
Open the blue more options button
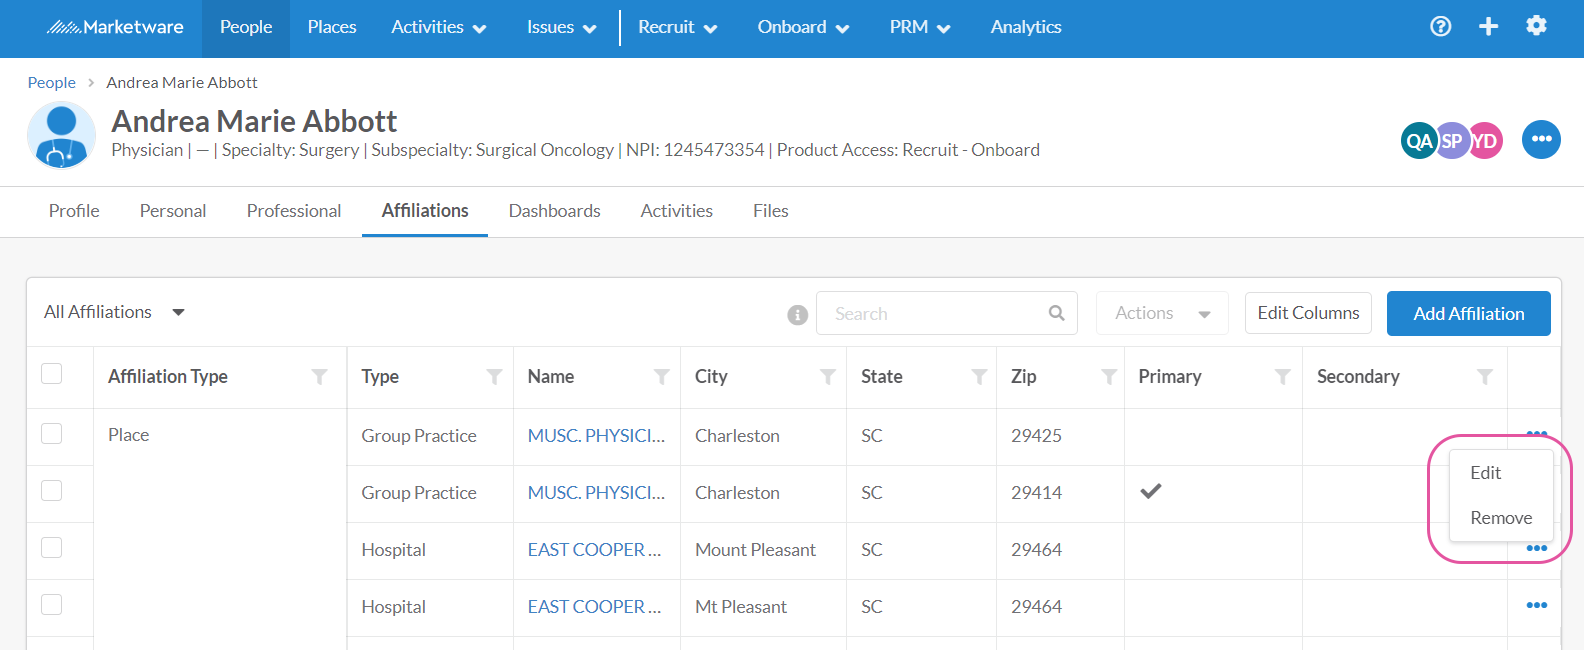[1541, 139]
